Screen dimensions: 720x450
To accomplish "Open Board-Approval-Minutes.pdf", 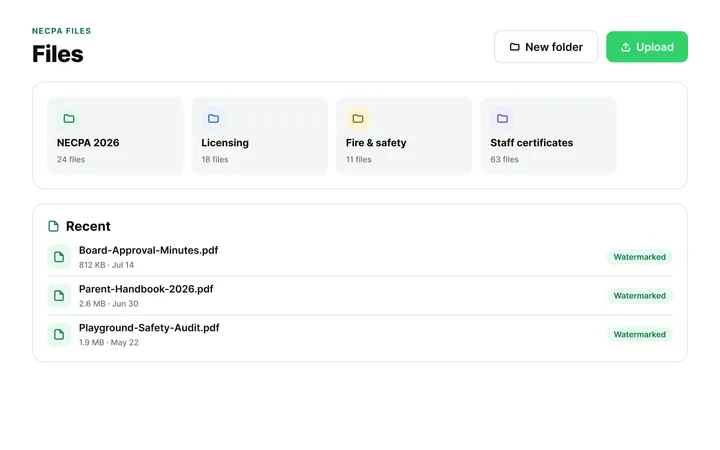I will click(148, 250).
